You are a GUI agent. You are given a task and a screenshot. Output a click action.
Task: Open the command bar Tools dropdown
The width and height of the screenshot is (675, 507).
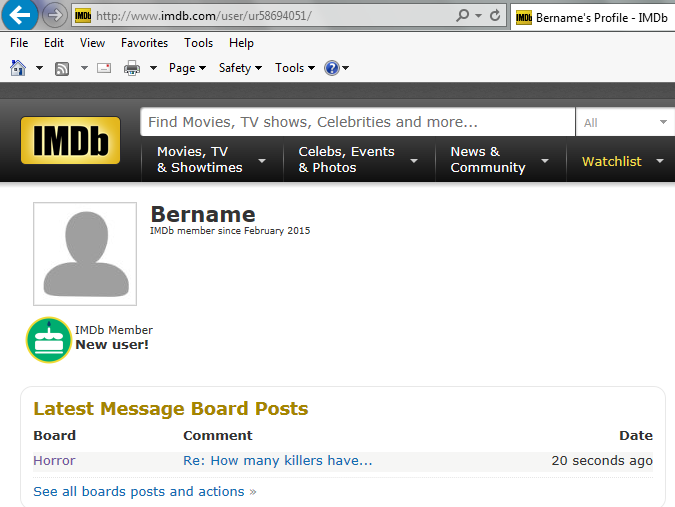pyautogui.click(x=295, y=68)
